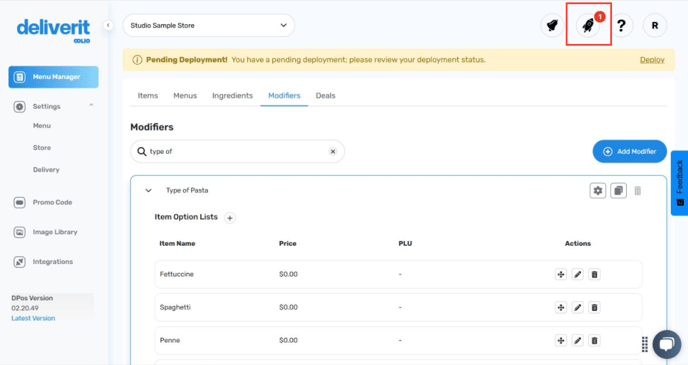The image size is (688, 365).
Task: Collapse the Type of Pasta modifier
Action: click(x=148, y=190)
